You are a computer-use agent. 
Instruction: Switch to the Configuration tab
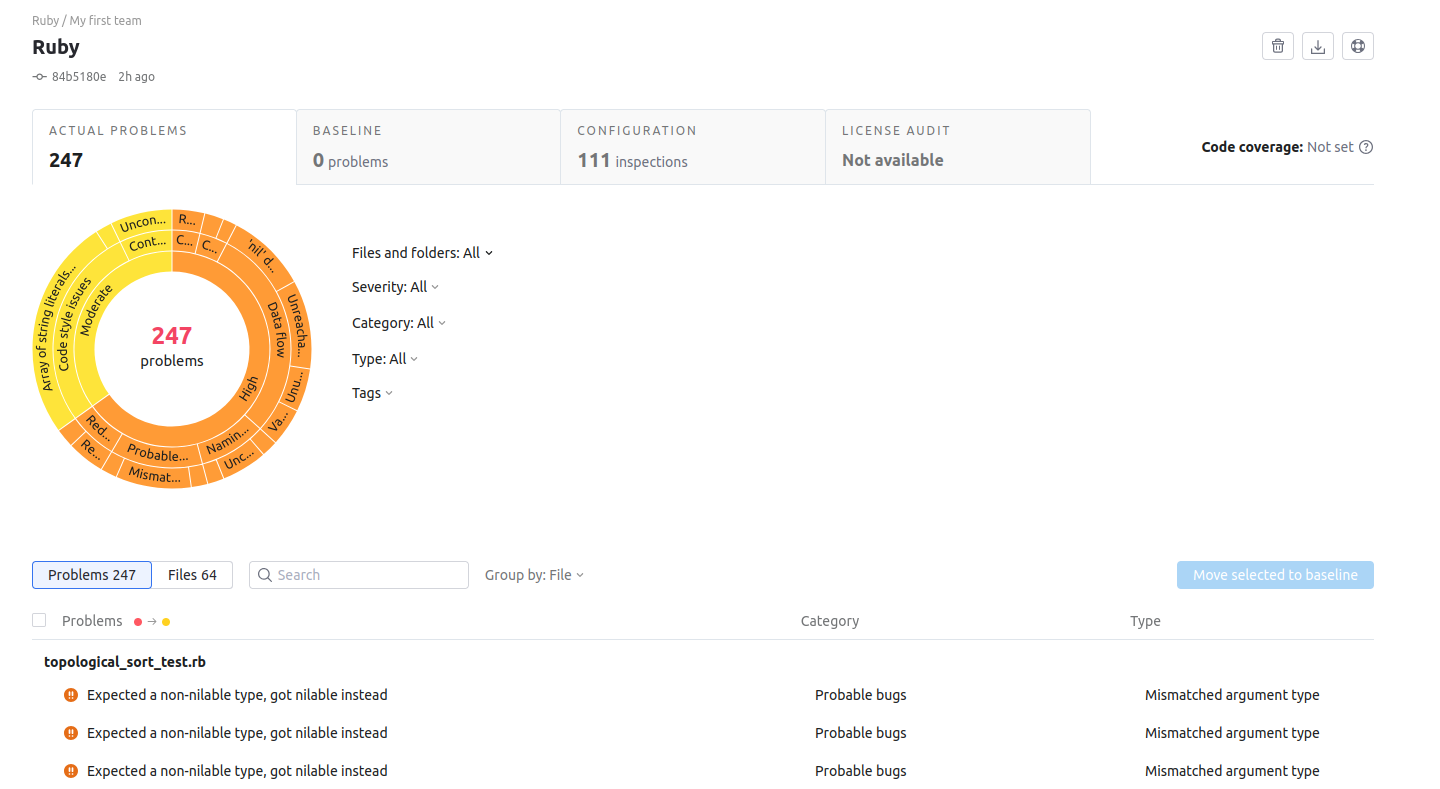pos(692,147)
